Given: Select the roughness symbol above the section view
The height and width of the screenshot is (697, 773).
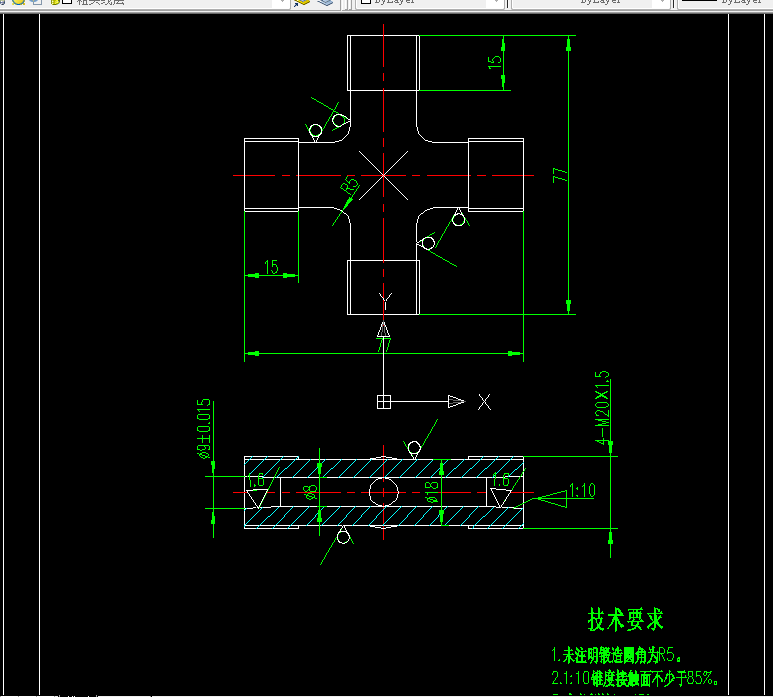Looking at the screenshot, I should tap(420, 440).
